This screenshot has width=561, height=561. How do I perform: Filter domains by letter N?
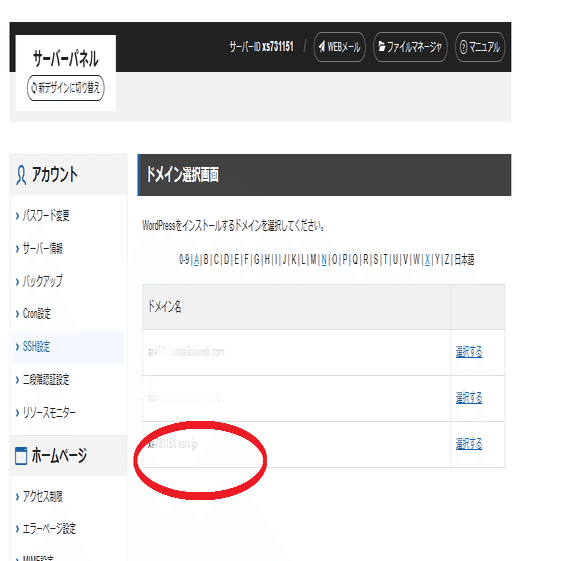coord(324,259)
